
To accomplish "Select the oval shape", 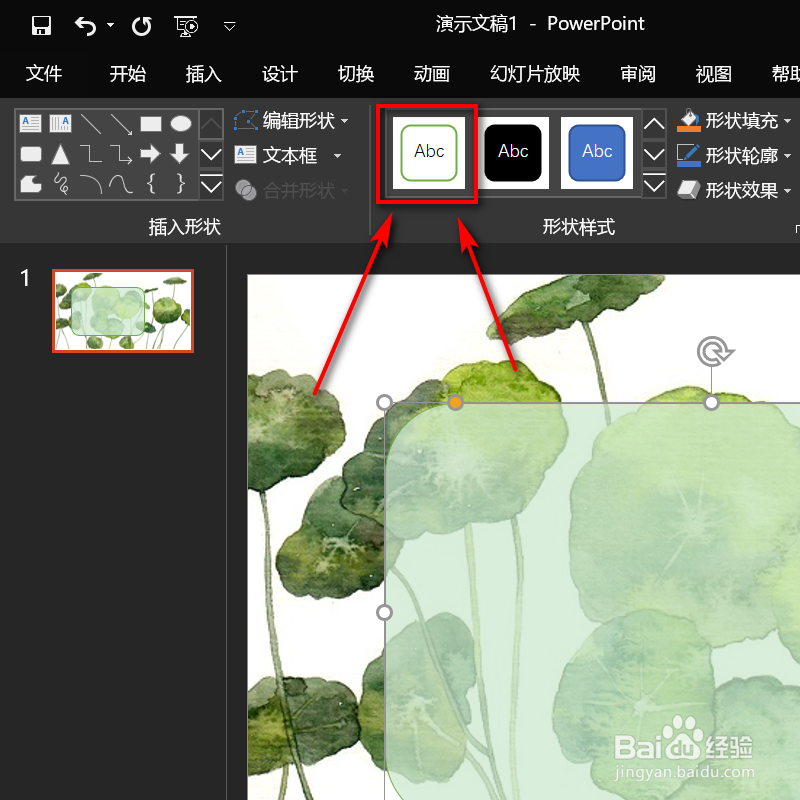I will (x=181, y=123).
